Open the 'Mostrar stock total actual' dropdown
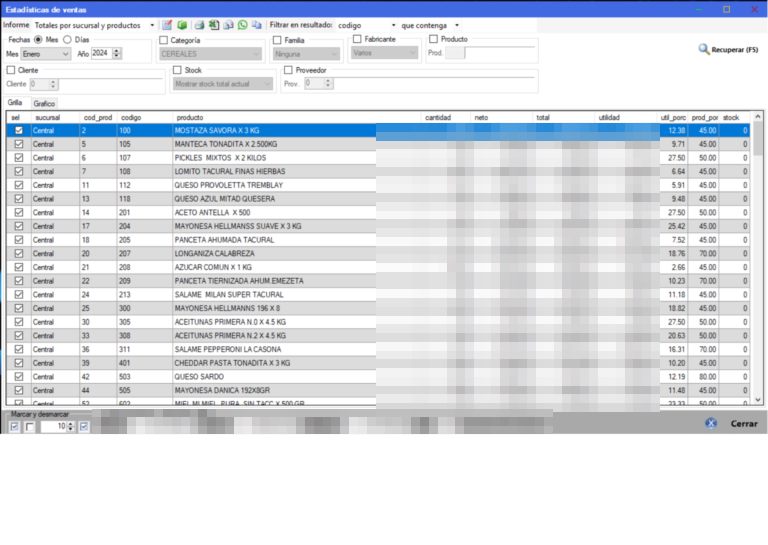This screenshot has height=545, width=768. click(222, 84)
